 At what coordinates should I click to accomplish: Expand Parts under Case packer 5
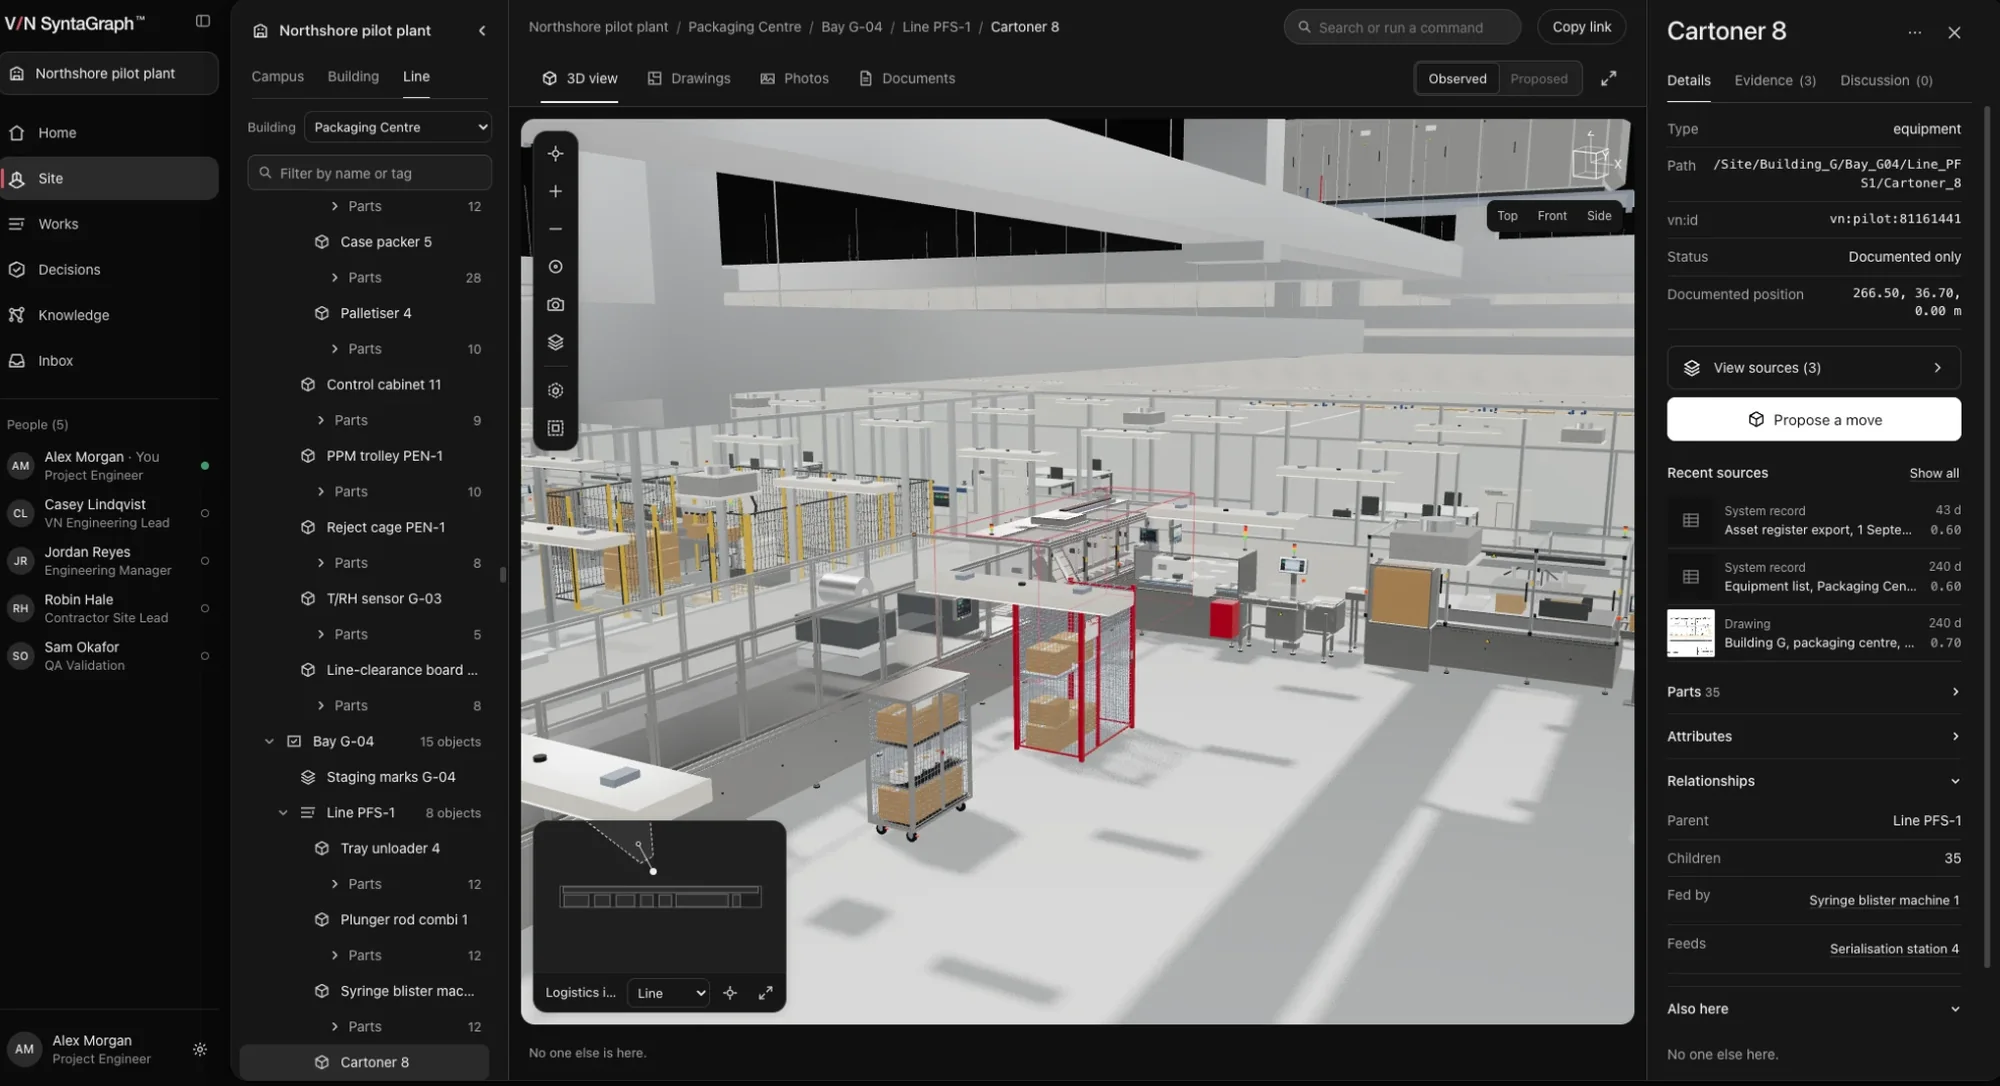334,278
